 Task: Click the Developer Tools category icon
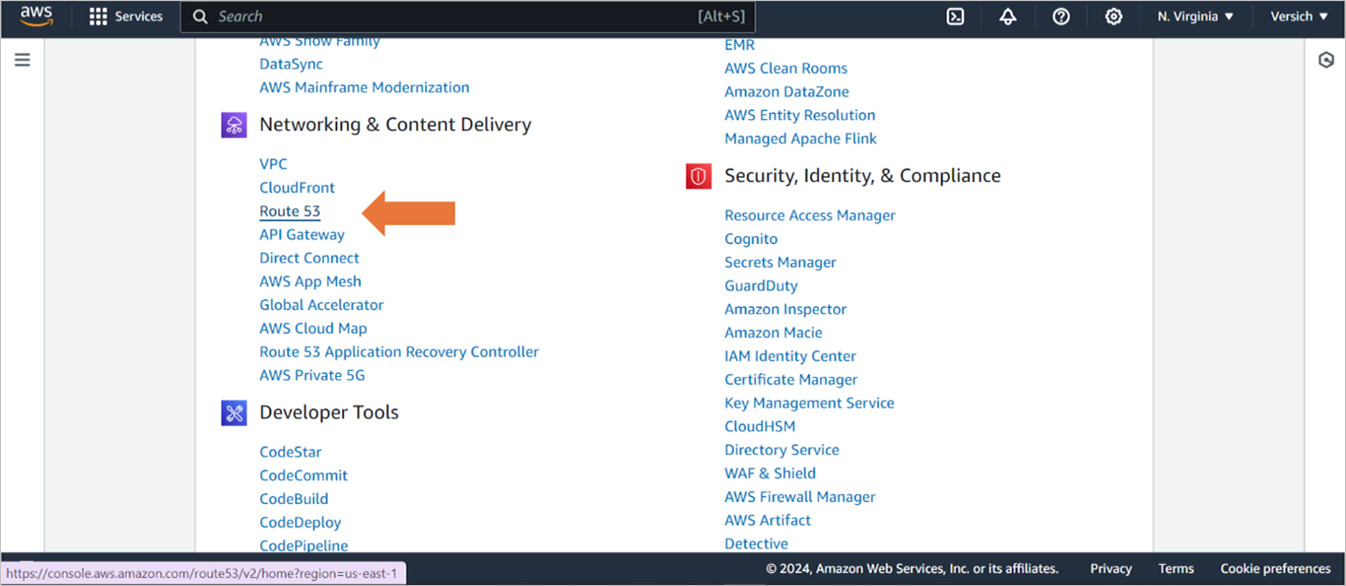tap(234, 413)
